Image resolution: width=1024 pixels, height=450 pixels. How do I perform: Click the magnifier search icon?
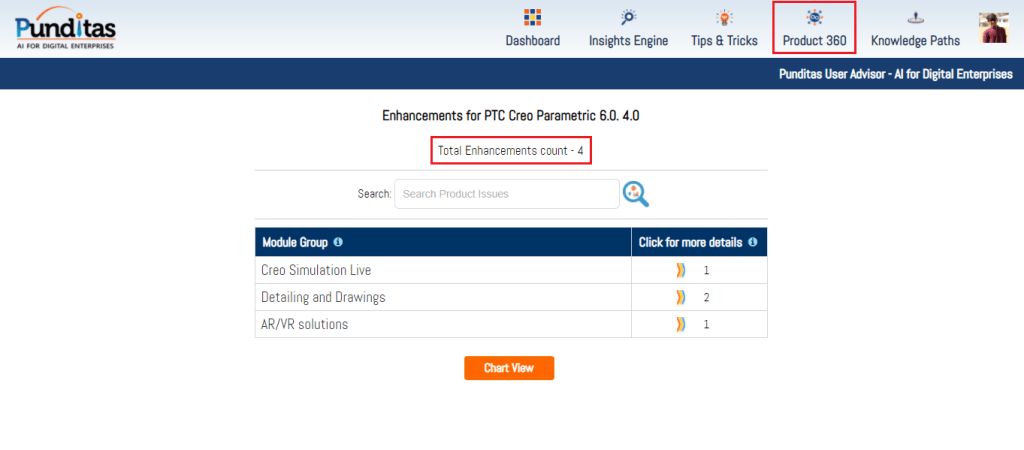pyautogui.click(x=636, y=194)
